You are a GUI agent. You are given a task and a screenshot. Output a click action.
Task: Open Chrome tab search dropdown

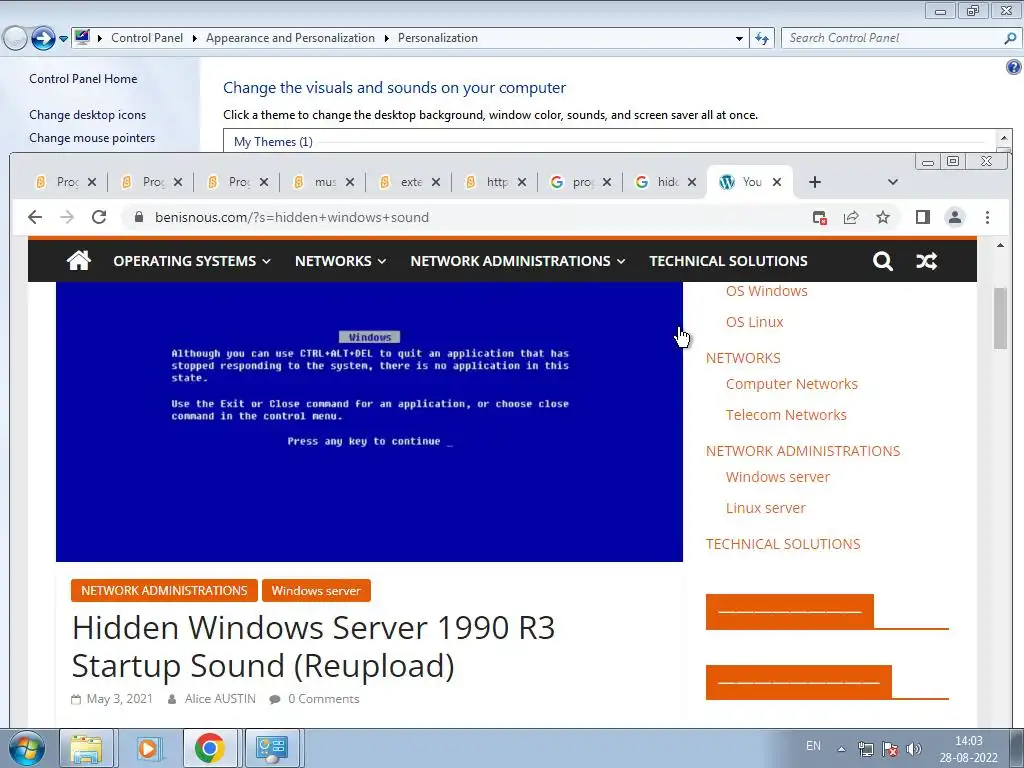(893, 182)
